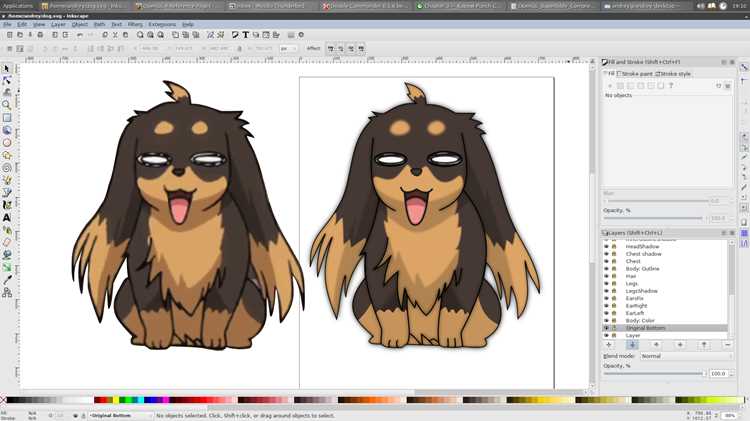Image resolution: width=750 pixels, height=421 pixels.
Task: Open the Filters menu
Action: point(135,24)
